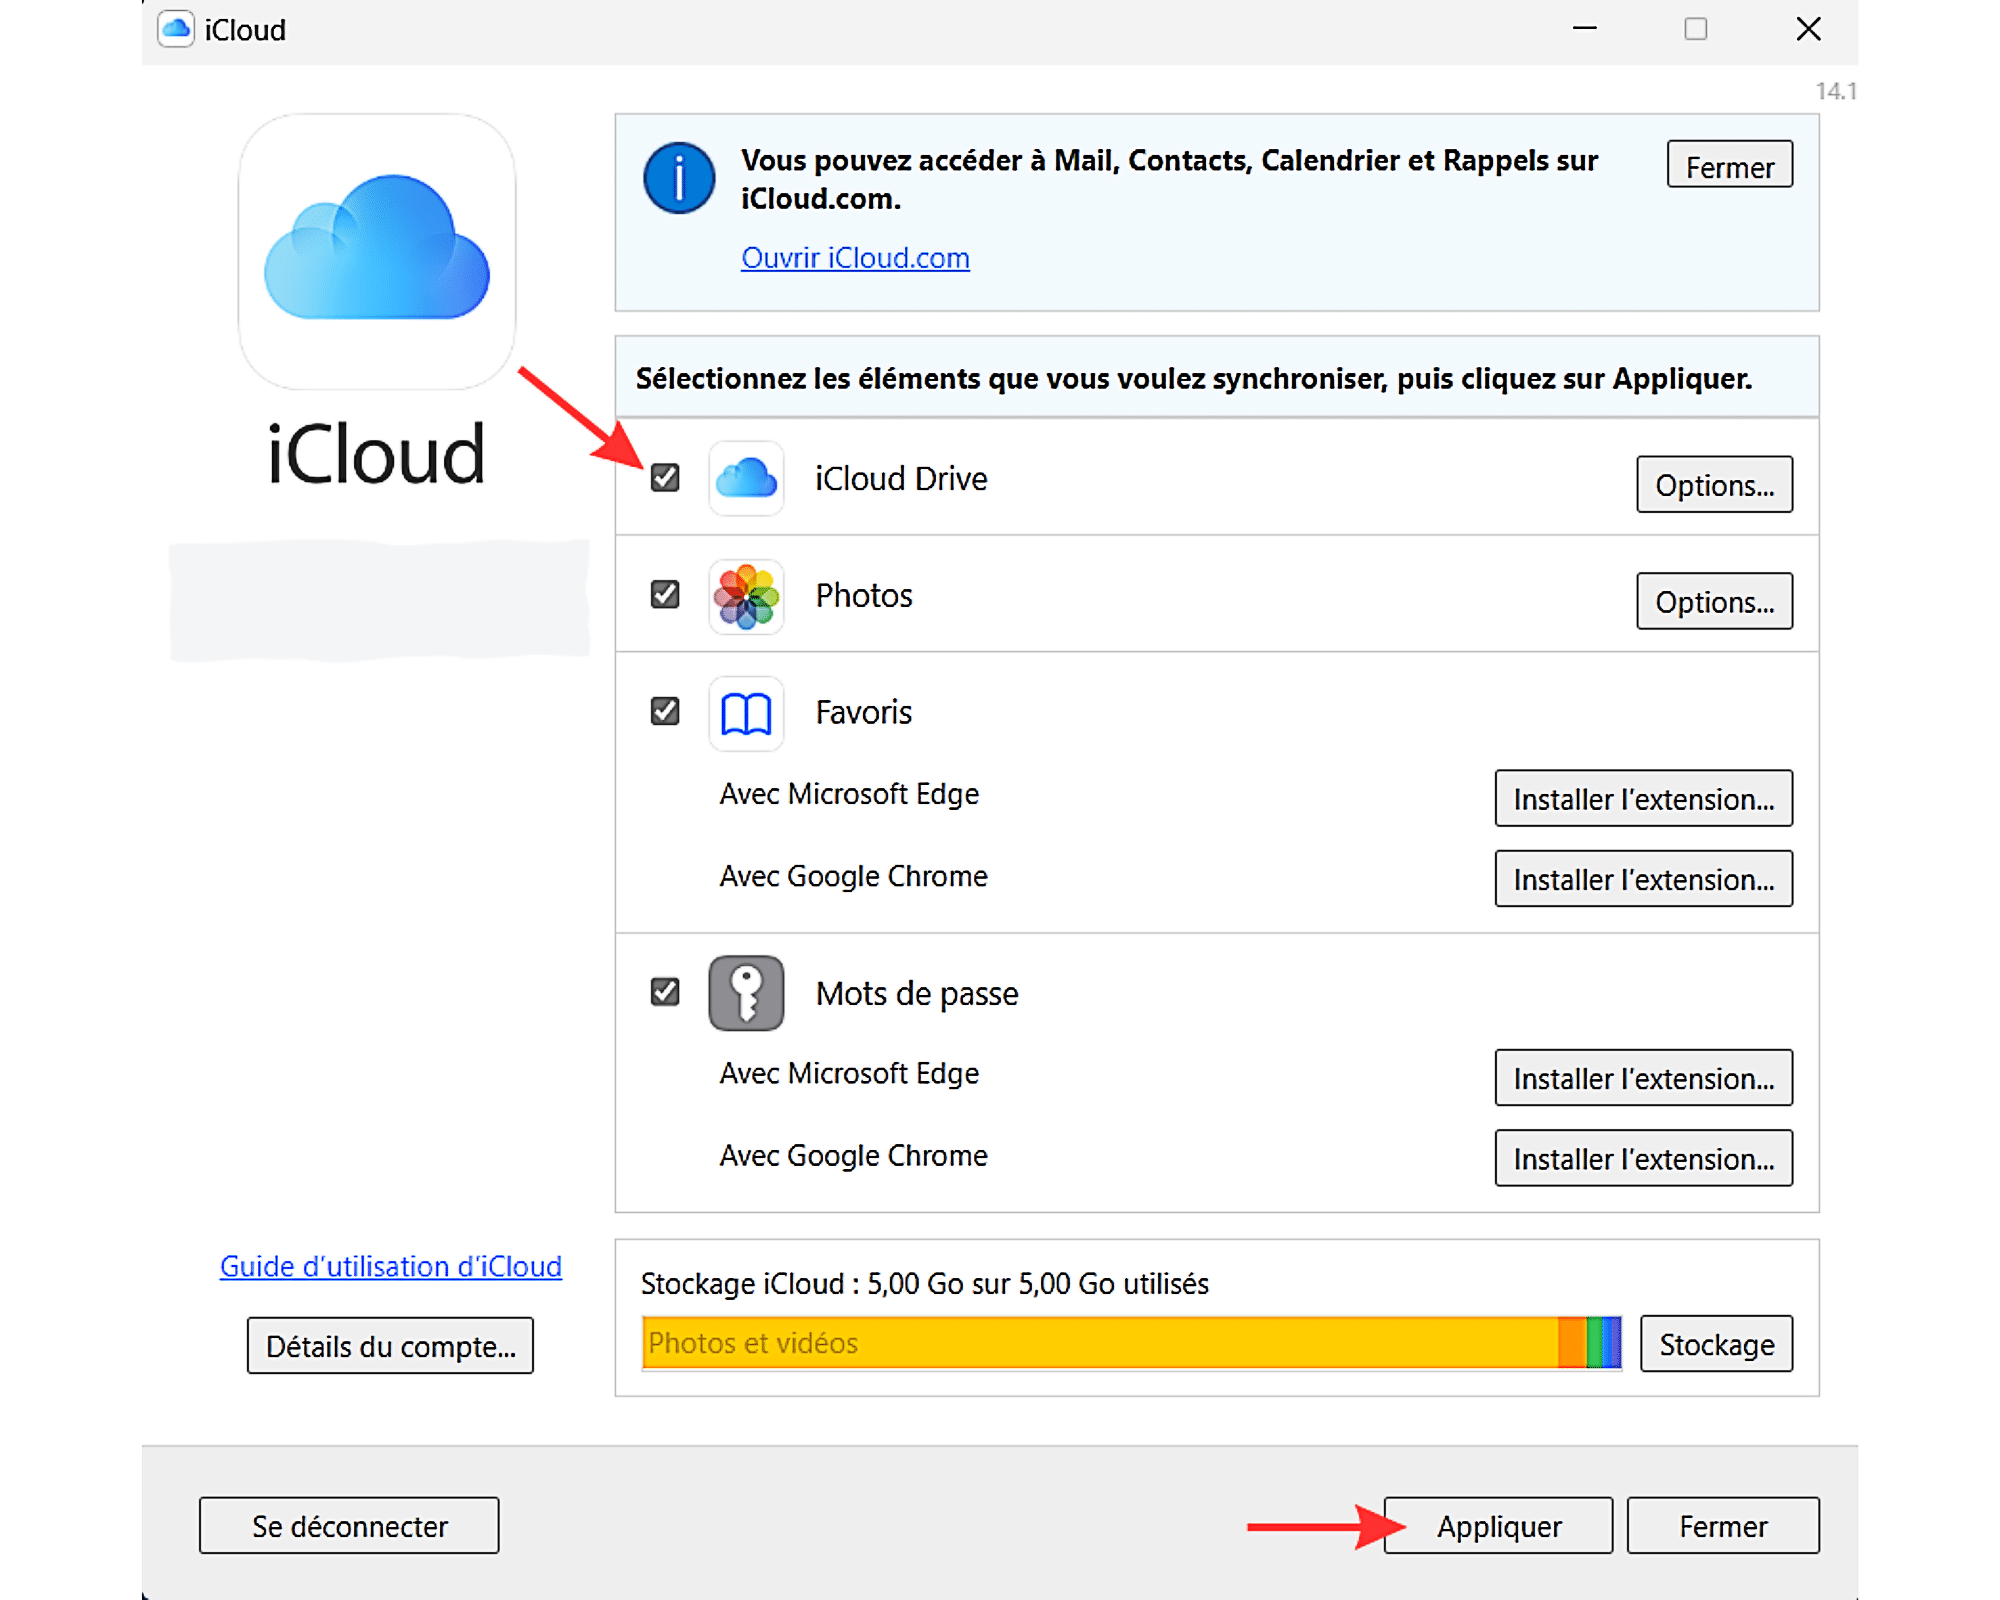Click the Stockage button
The height and width of the screenshot is (1600, 2000).
point(1717,1344)
